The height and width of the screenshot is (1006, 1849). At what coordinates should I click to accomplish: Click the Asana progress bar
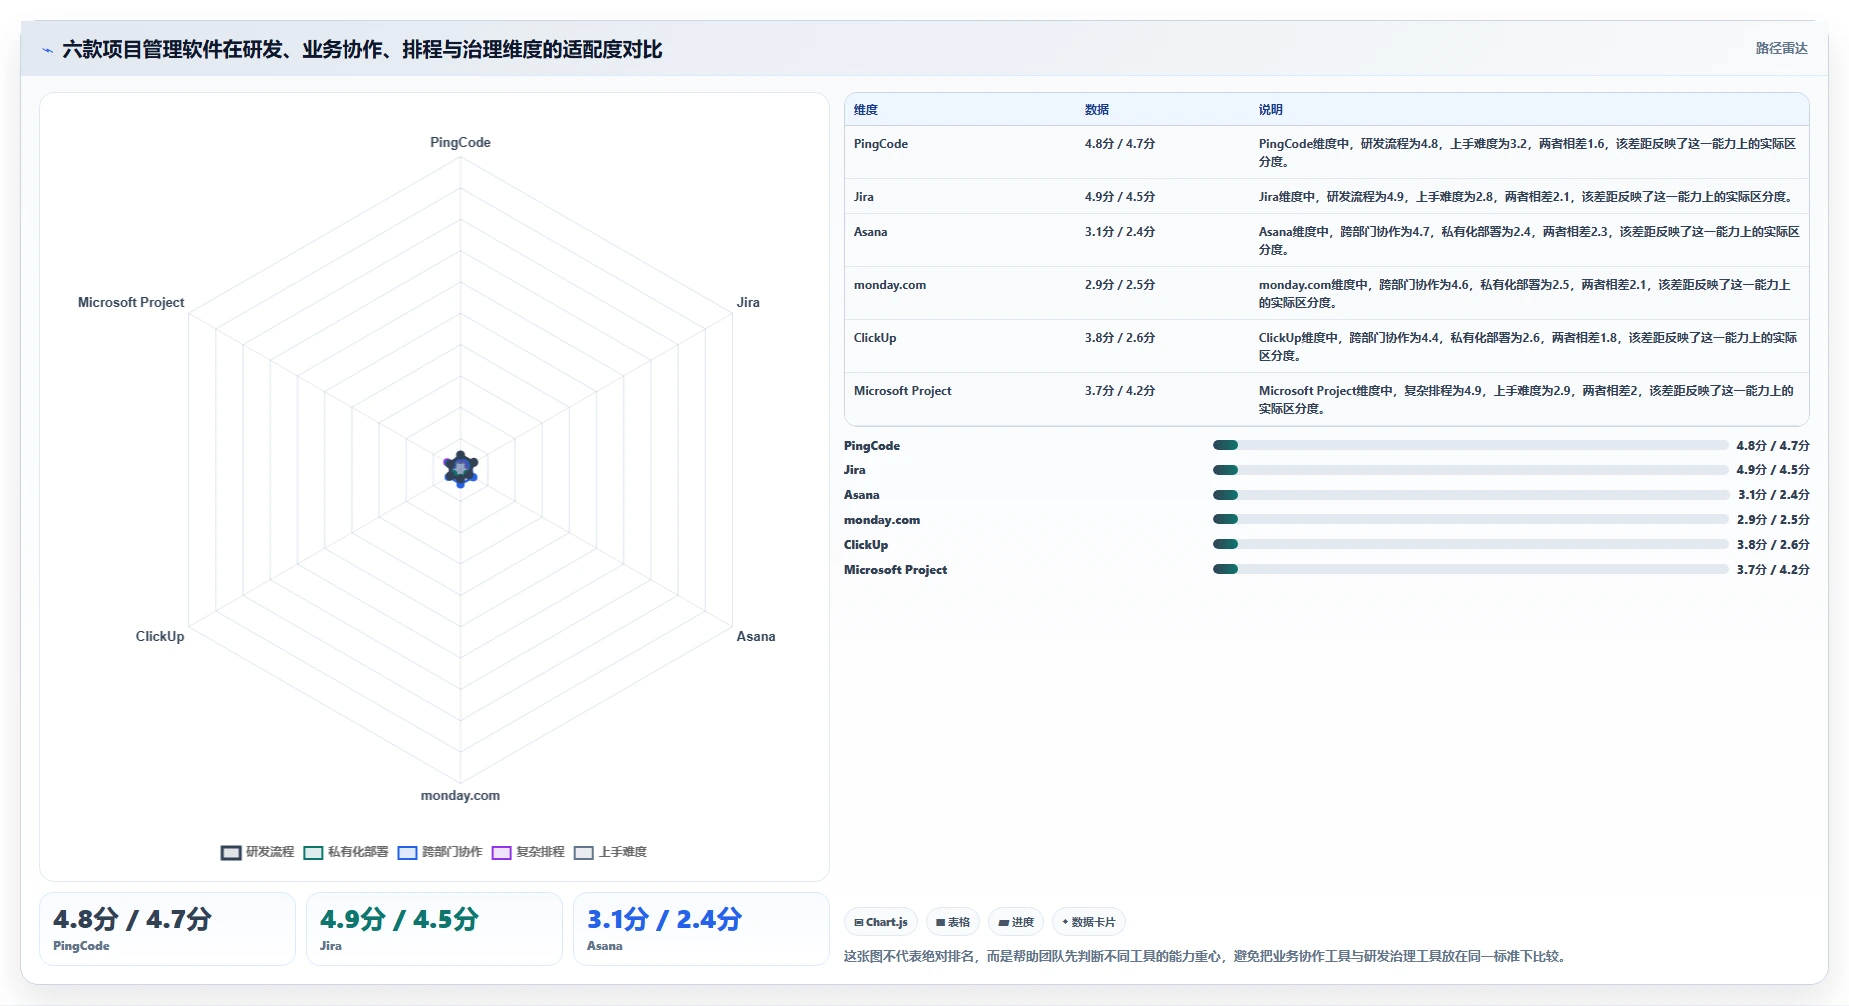tap(1470, 495)
